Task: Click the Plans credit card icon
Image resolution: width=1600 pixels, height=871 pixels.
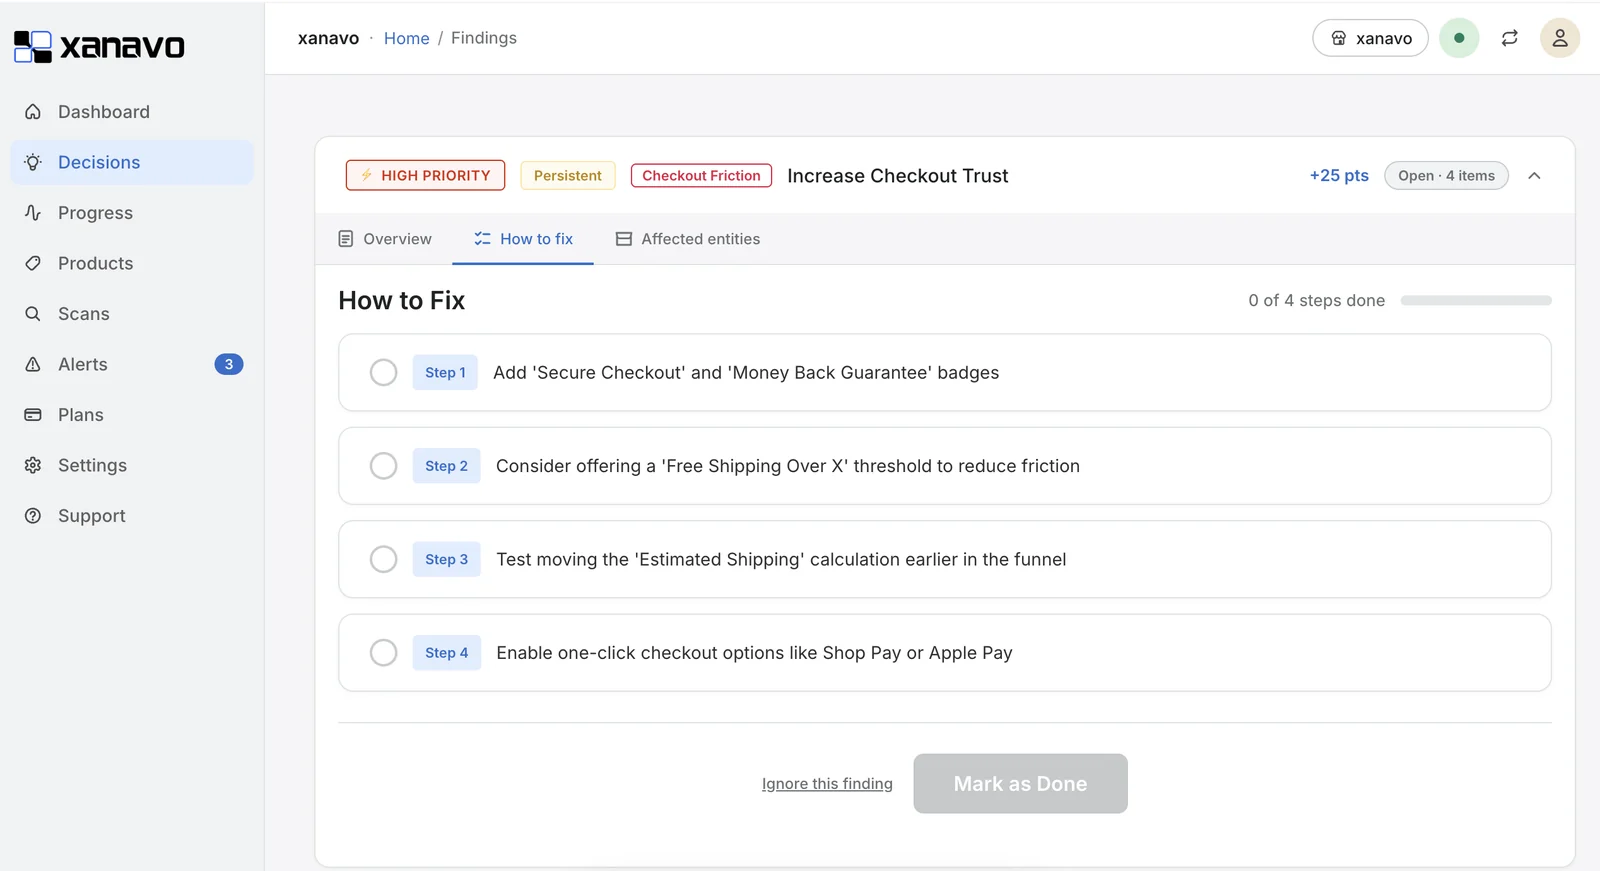Action: 33,415
